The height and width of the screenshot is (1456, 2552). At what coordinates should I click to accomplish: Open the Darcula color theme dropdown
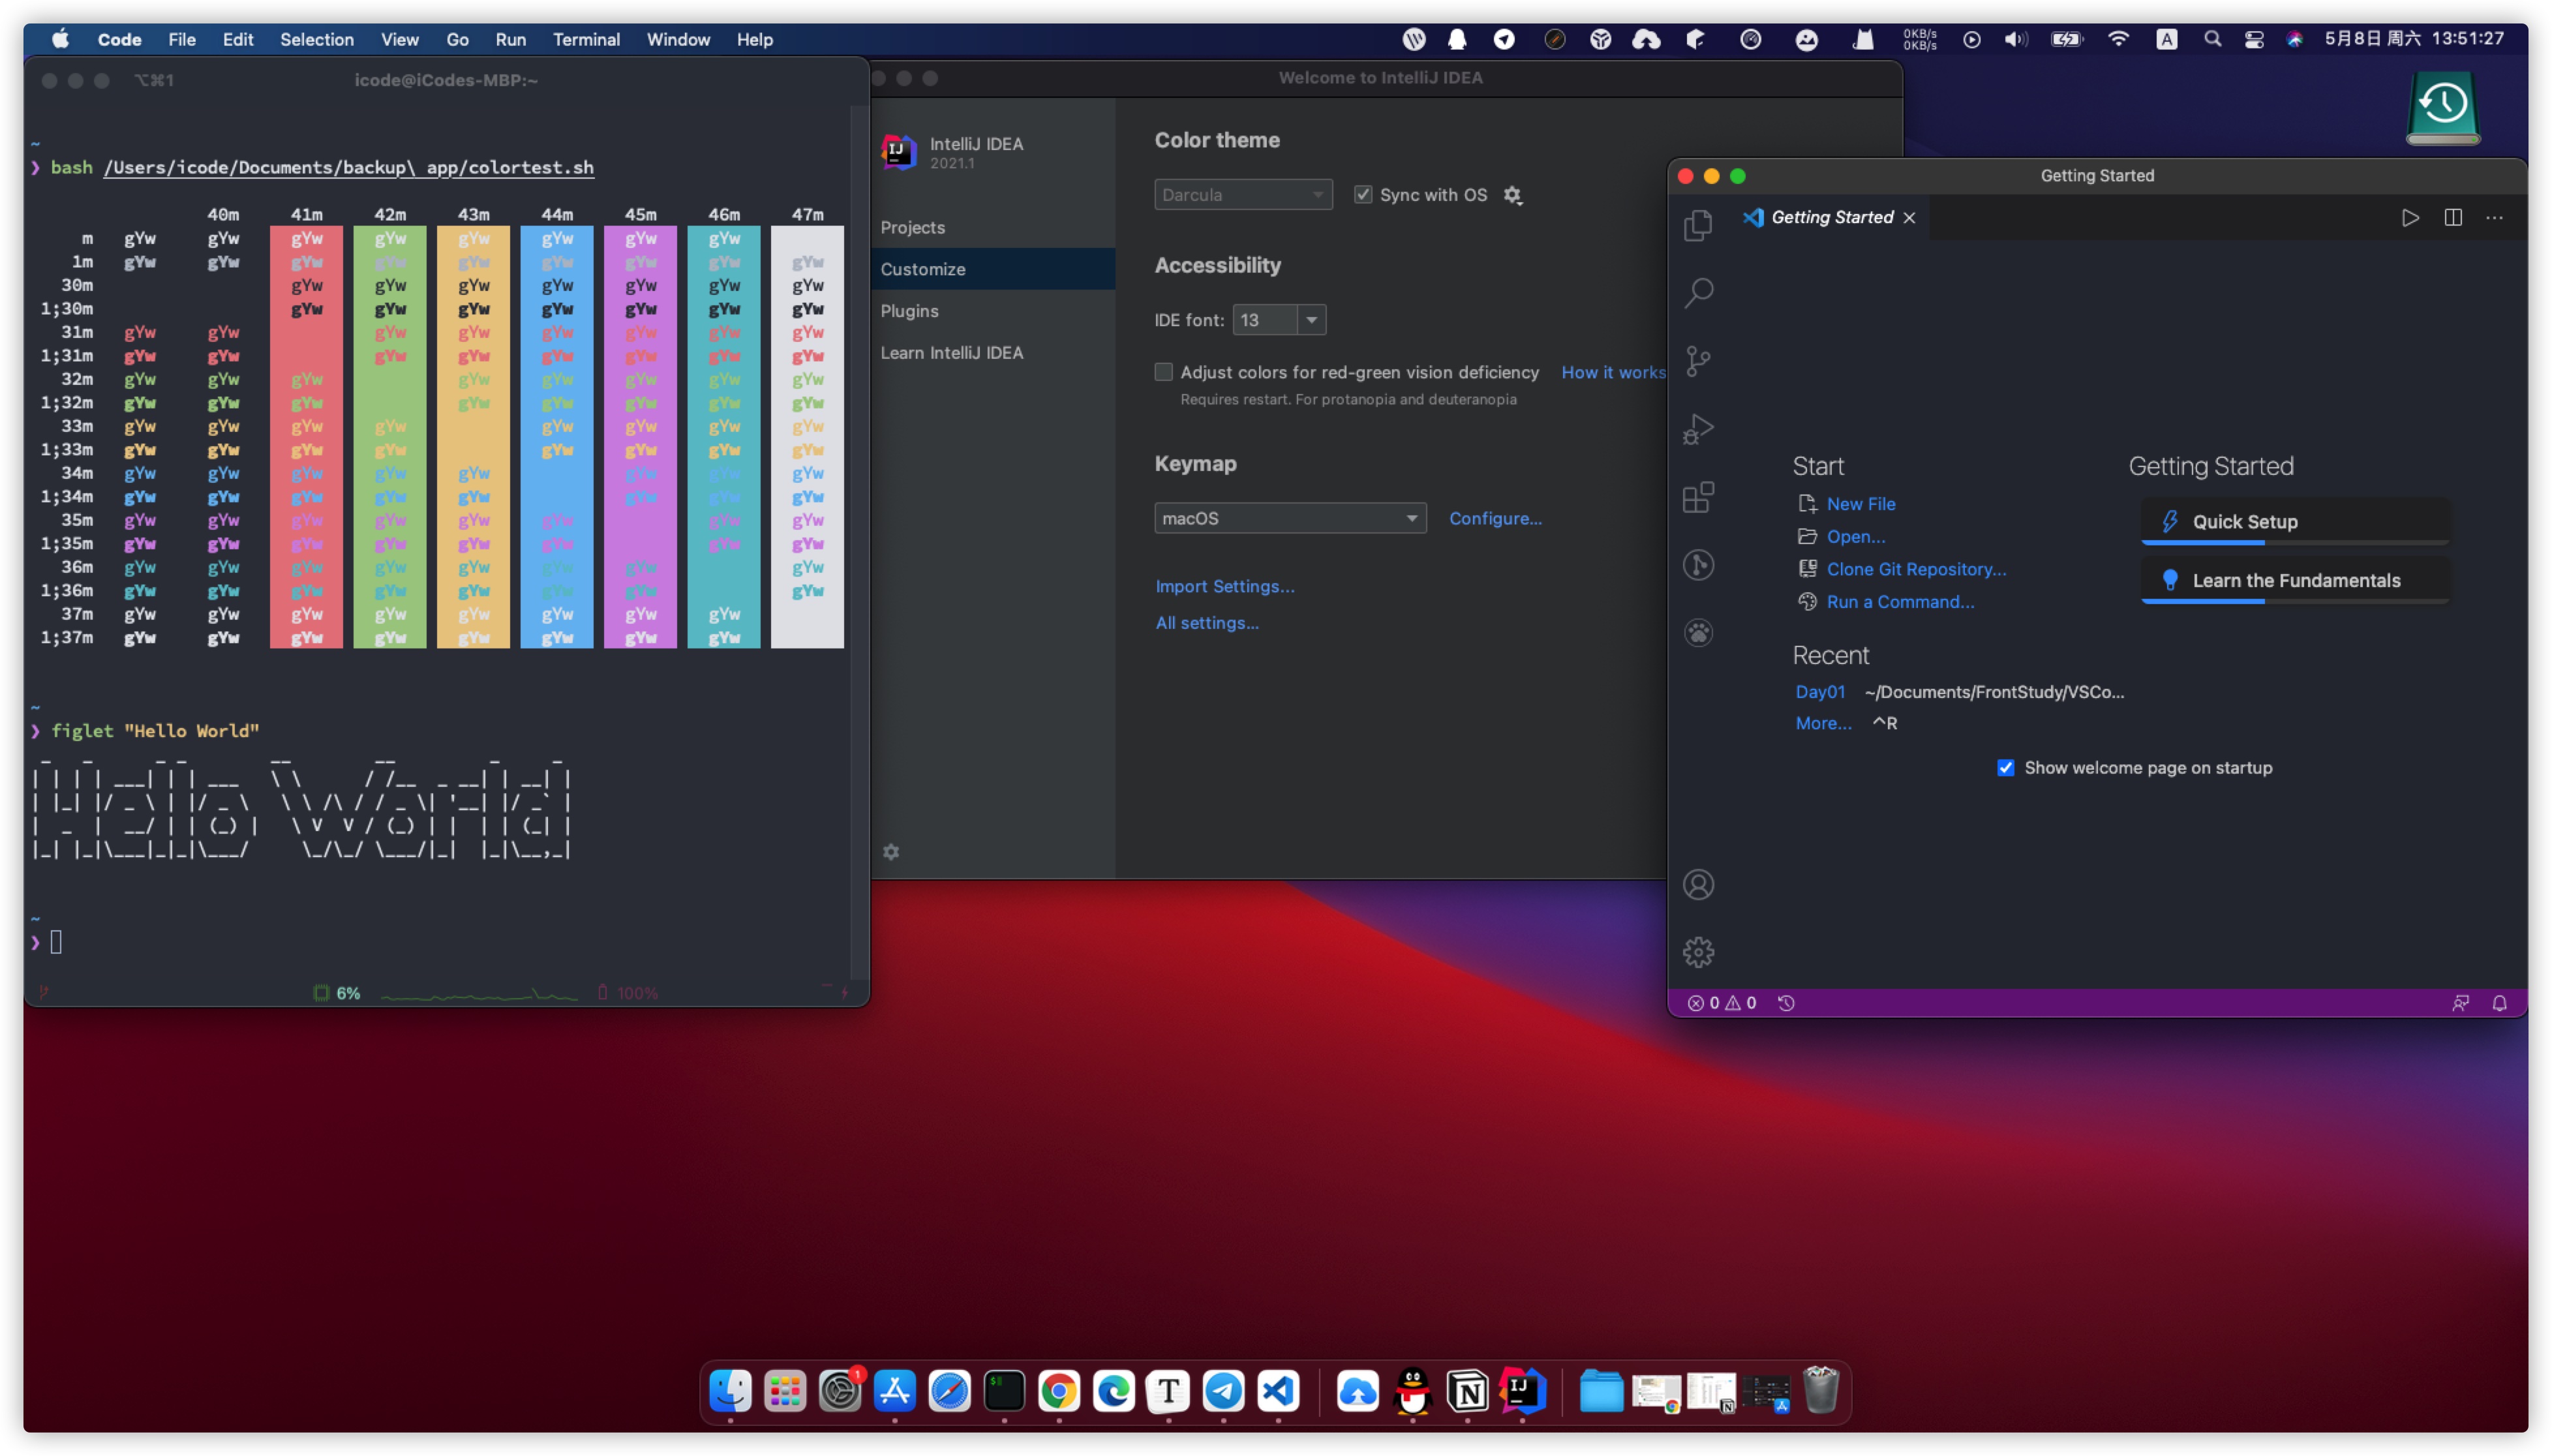tap(1242, 194)
